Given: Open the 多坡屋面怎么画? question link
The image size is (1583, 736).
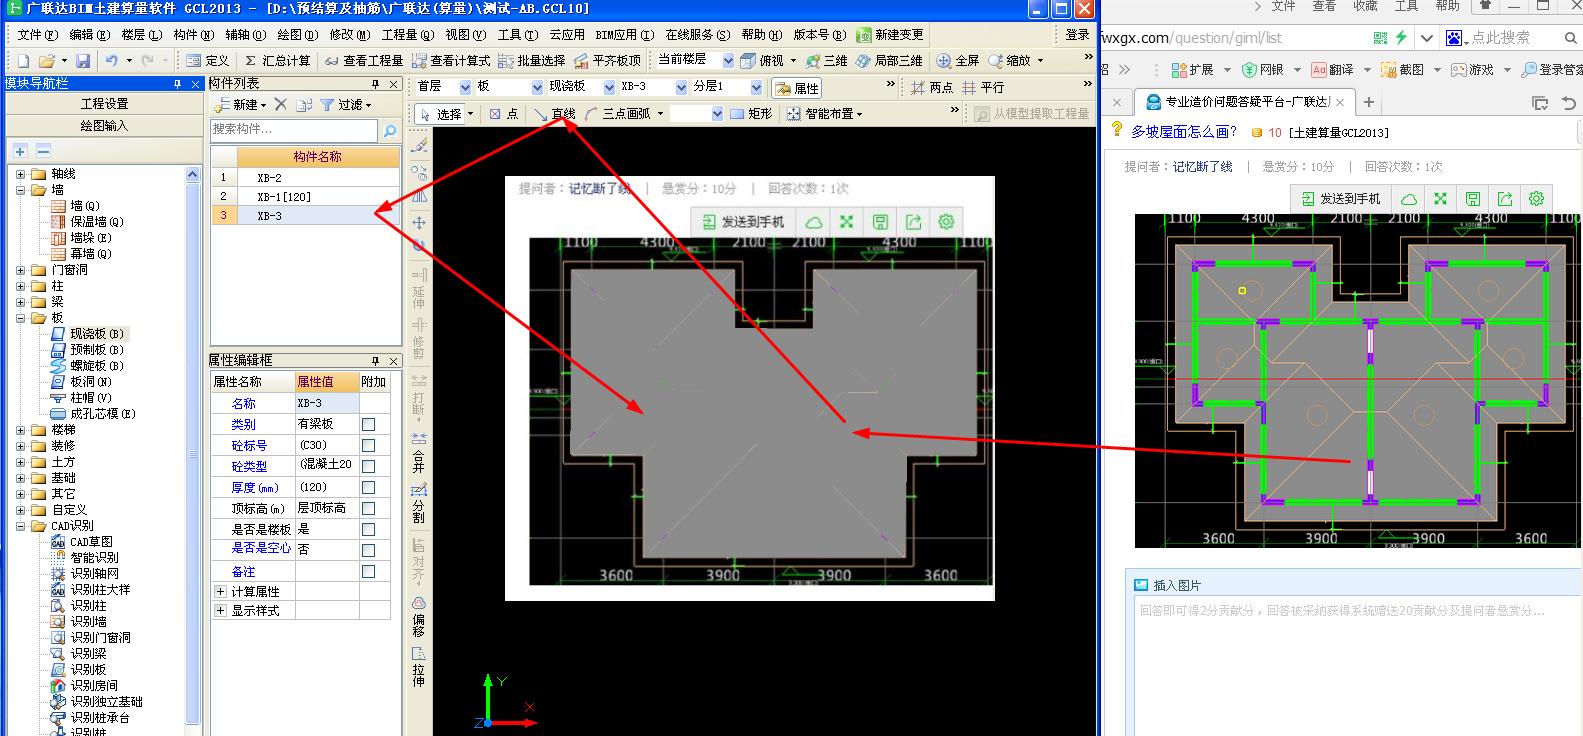Looking at the screenshot, I should (x=1184, y=132).
